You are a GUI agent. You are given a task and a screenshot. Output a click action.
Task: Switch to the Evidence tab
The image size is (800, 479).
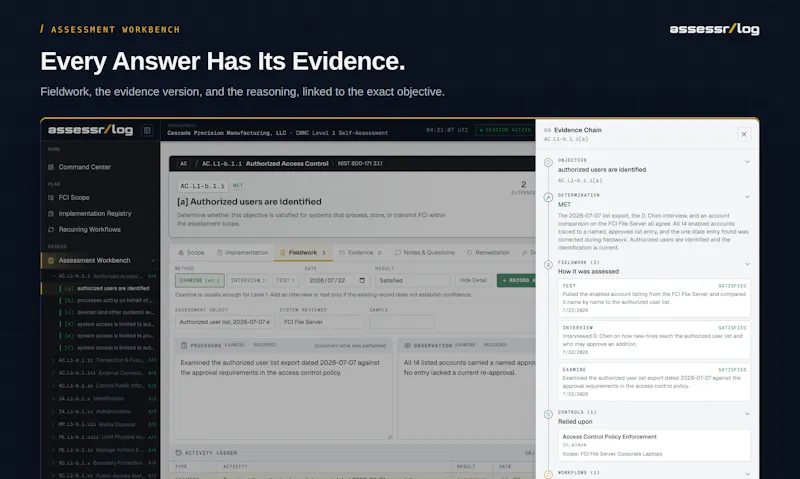tap(360, 253)
